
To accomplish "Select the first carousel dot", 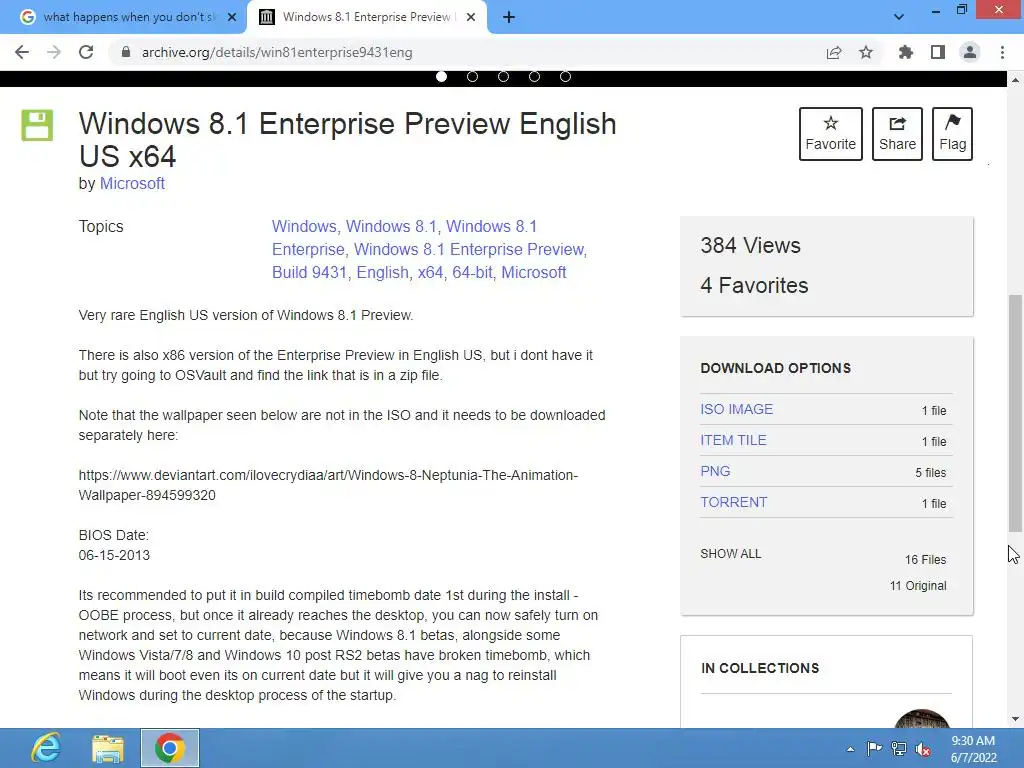I will (x=441, y=77).
